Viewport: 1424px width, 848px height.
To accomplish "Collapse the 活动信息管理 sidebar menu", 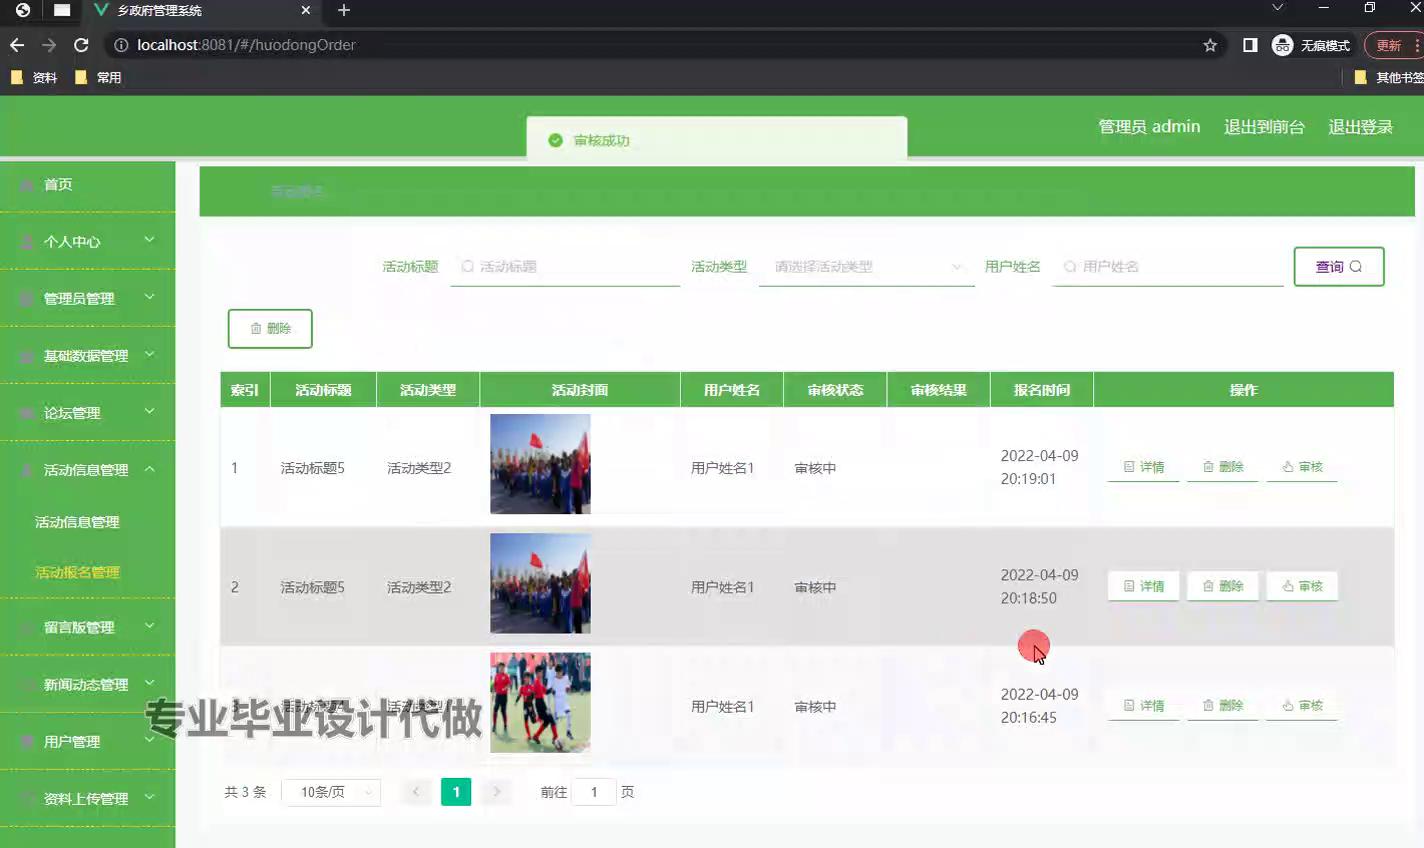I will tap(87, 470).
